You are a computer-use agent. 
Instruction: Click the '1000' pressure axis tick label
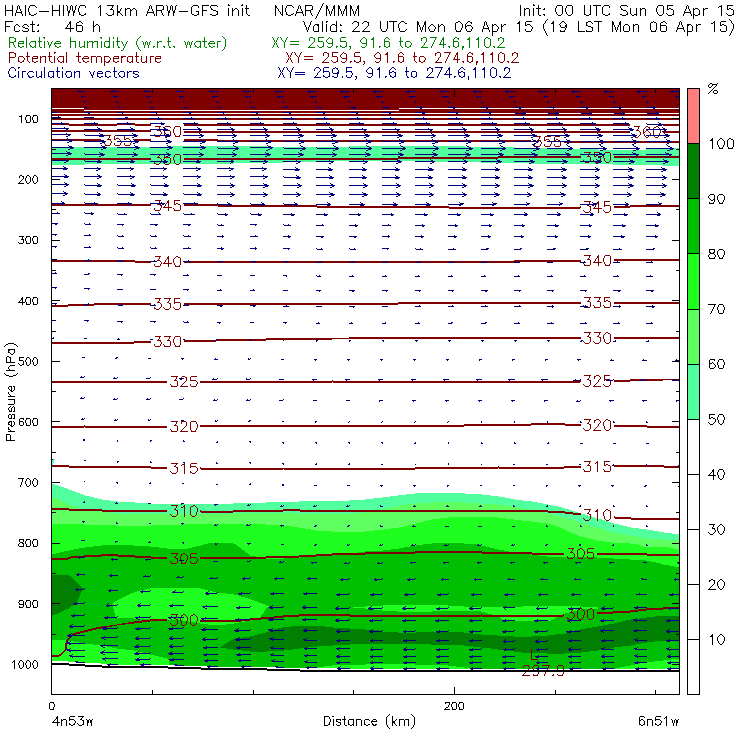(x=25, y=664)
